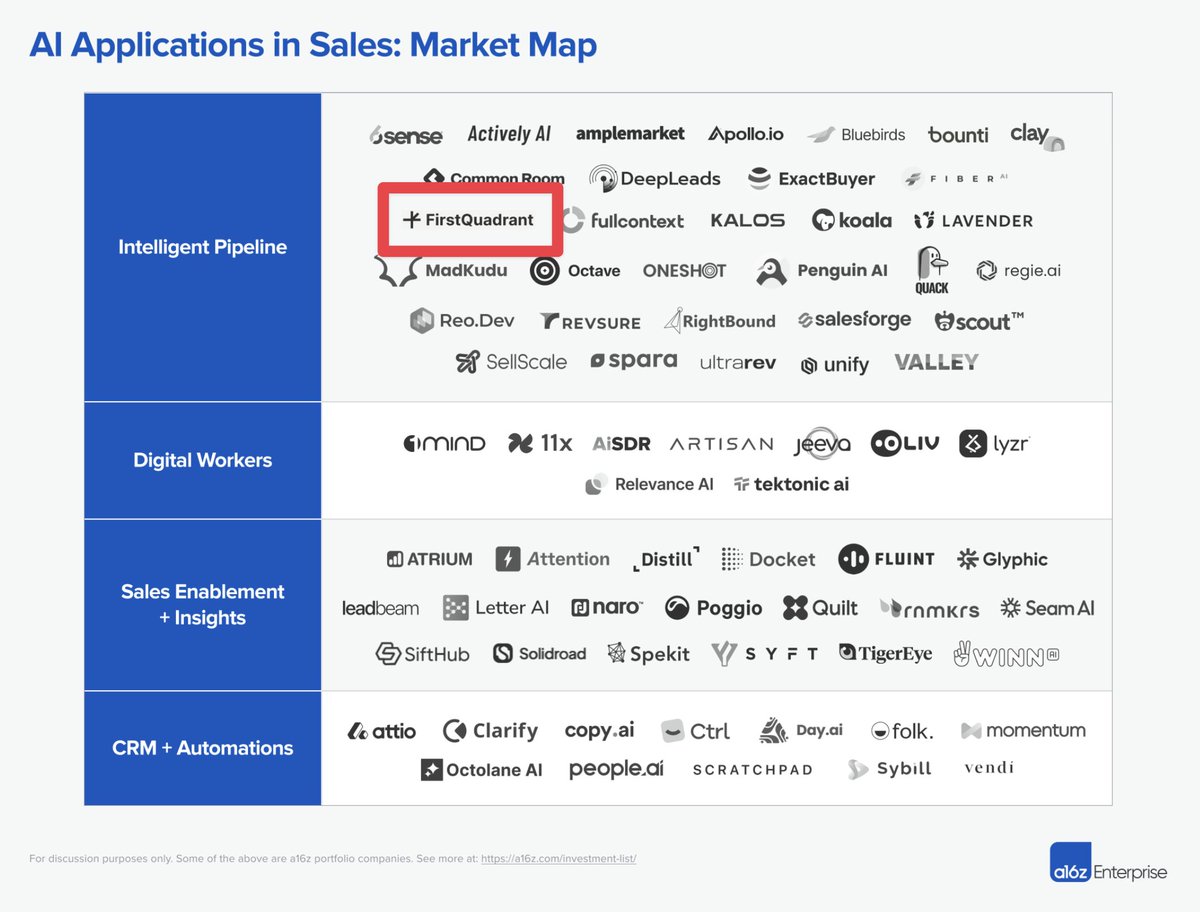Viewport: 1200px width, 912px height.
Task: Select the Apollo.io logo
Action: [746, 134]
